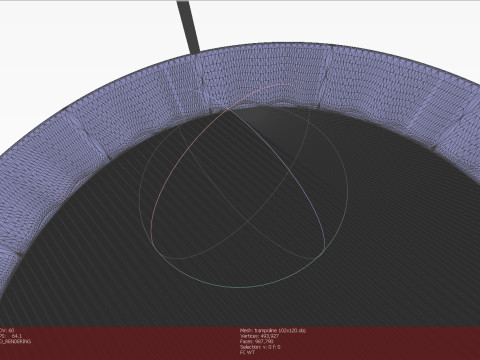Click the FC WT status line
This screenshot has width=480, height=360.
247,352
